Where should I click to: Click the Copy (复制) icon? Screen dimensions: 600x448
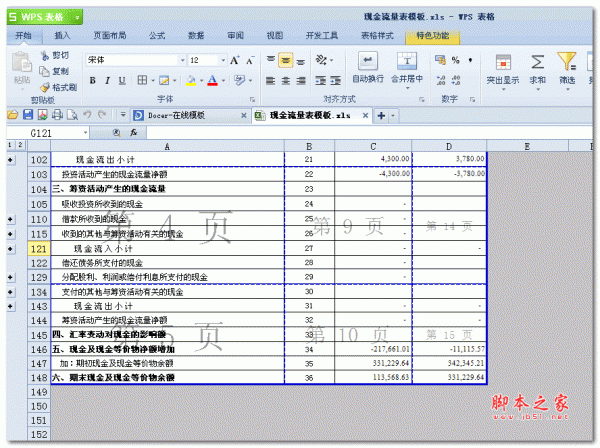tap(44, 71)
